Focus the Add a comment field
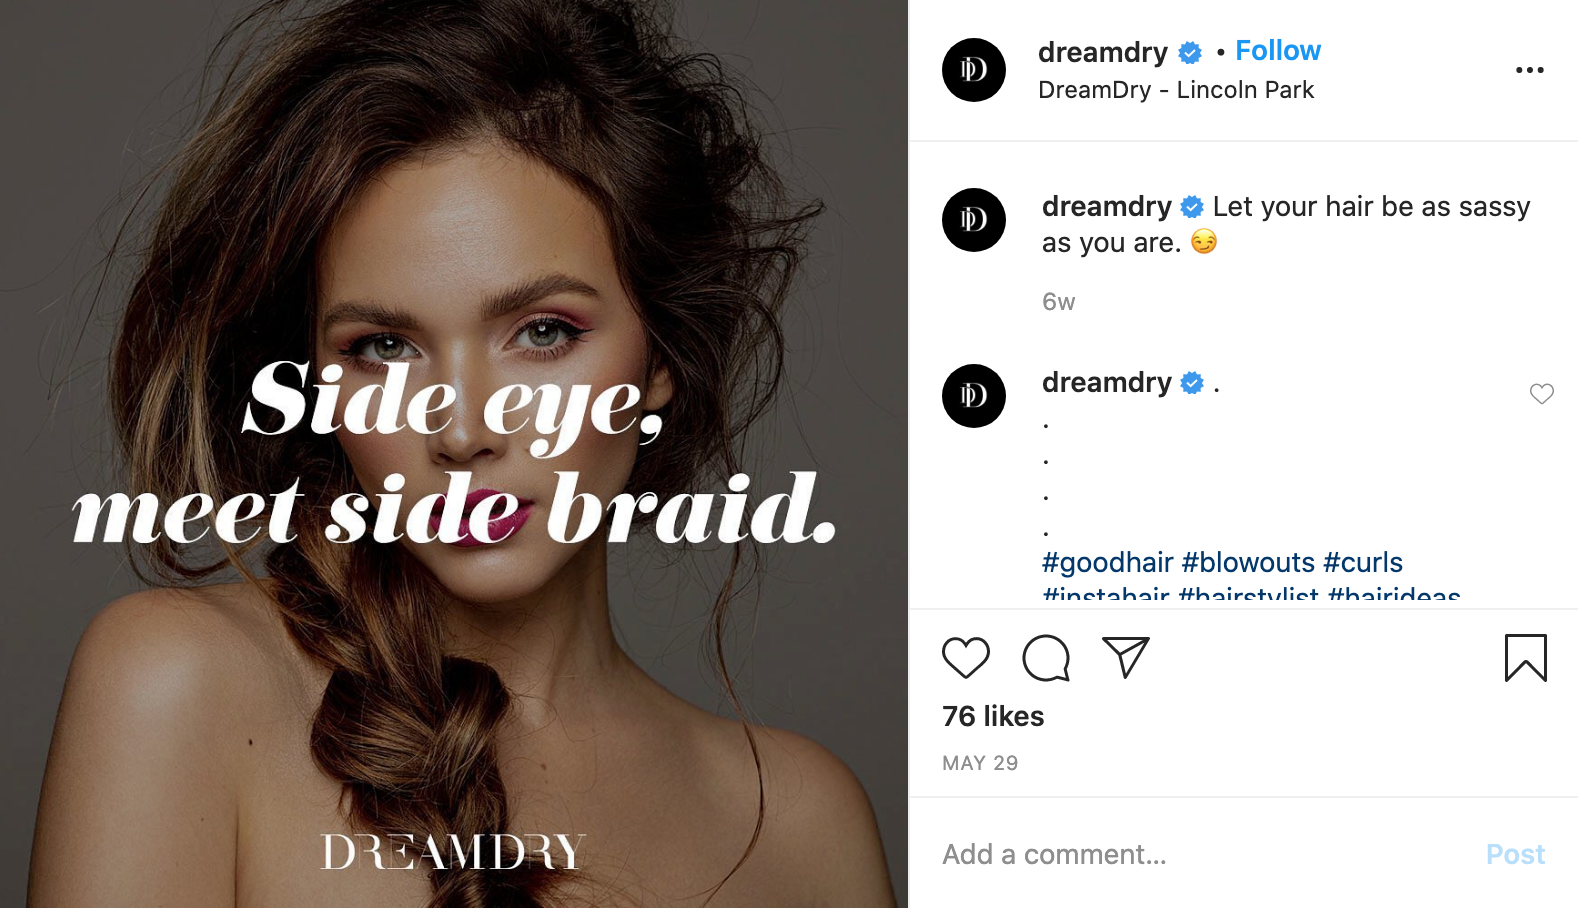 tap(1200, 854)
